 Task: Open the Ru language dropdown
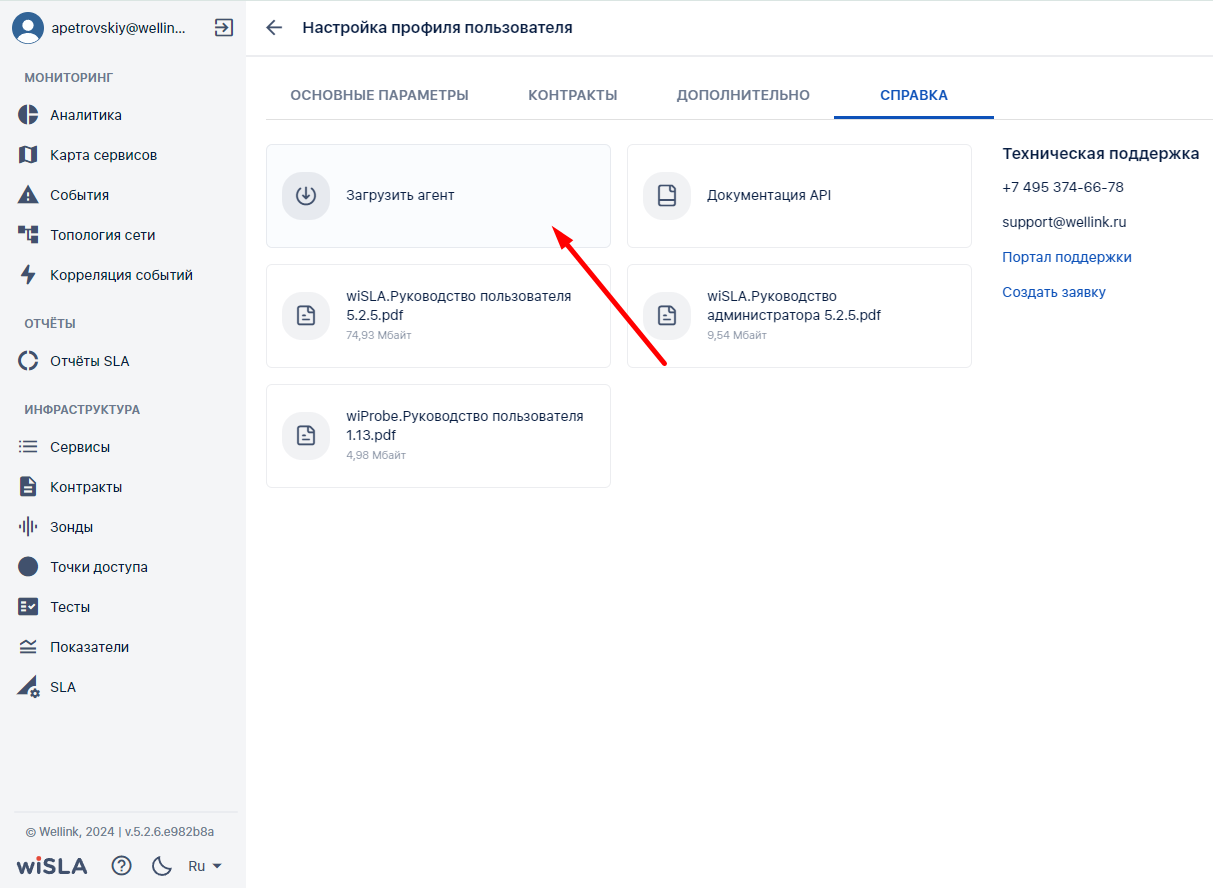[x=205, y=866]
